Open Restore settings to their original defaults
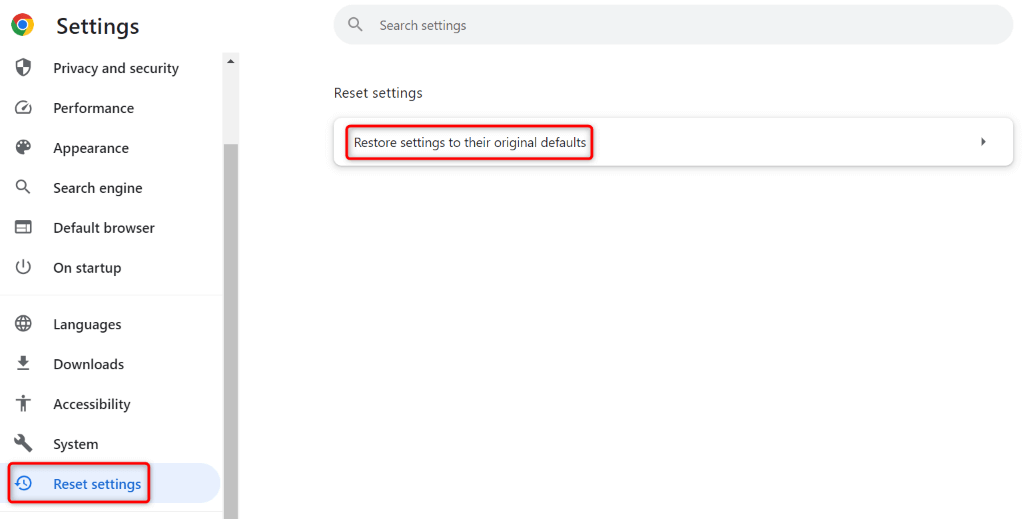The width and height of the screenshot is (1024, 519). point(470,143)
